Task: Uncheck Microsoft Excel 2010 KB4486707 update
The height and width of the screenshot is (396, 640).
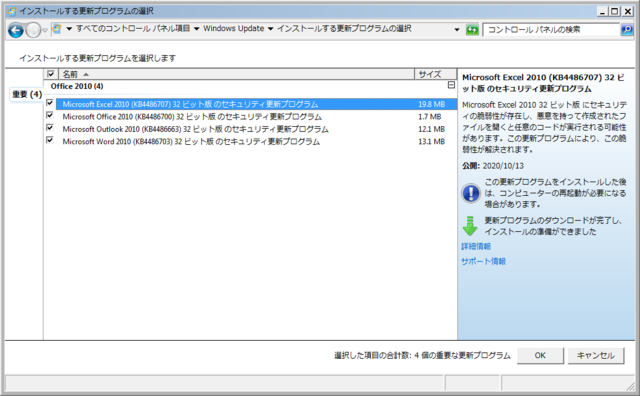Action: (x=50, y=103)
